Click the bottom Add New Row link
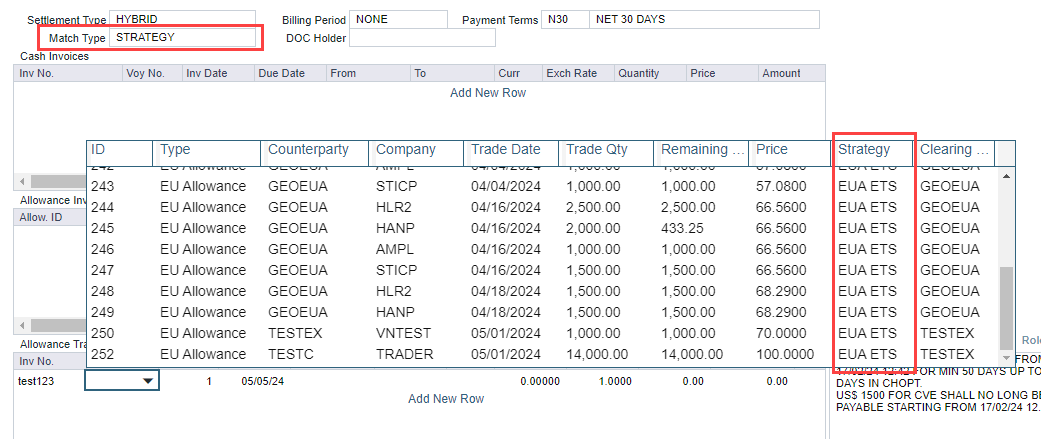This screenshot has height=439, width=1041. [446, 399]
